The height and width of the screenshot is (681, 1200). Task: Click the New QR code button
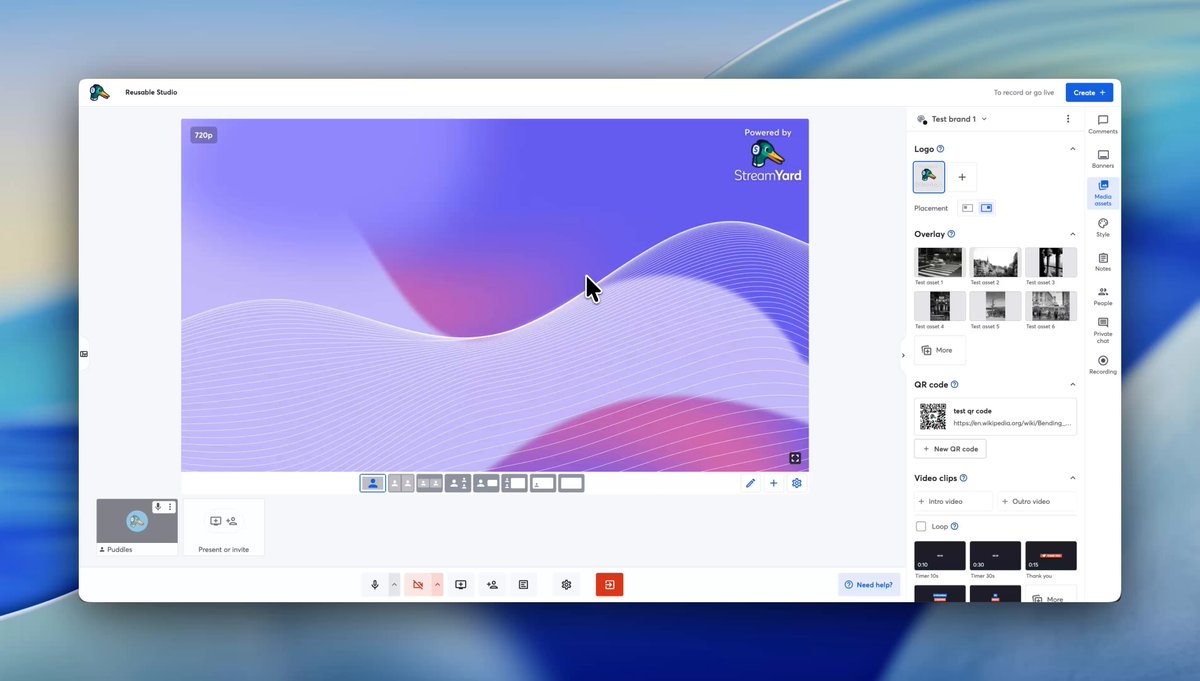(x=951, y=449)
